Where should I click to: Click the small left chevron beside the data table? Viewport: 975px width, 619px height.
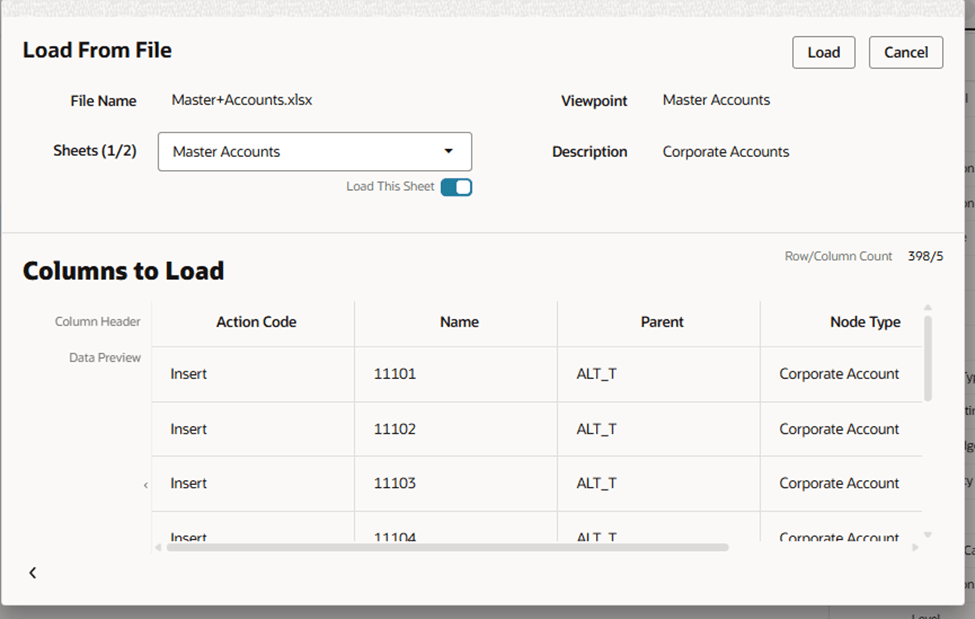145,485
